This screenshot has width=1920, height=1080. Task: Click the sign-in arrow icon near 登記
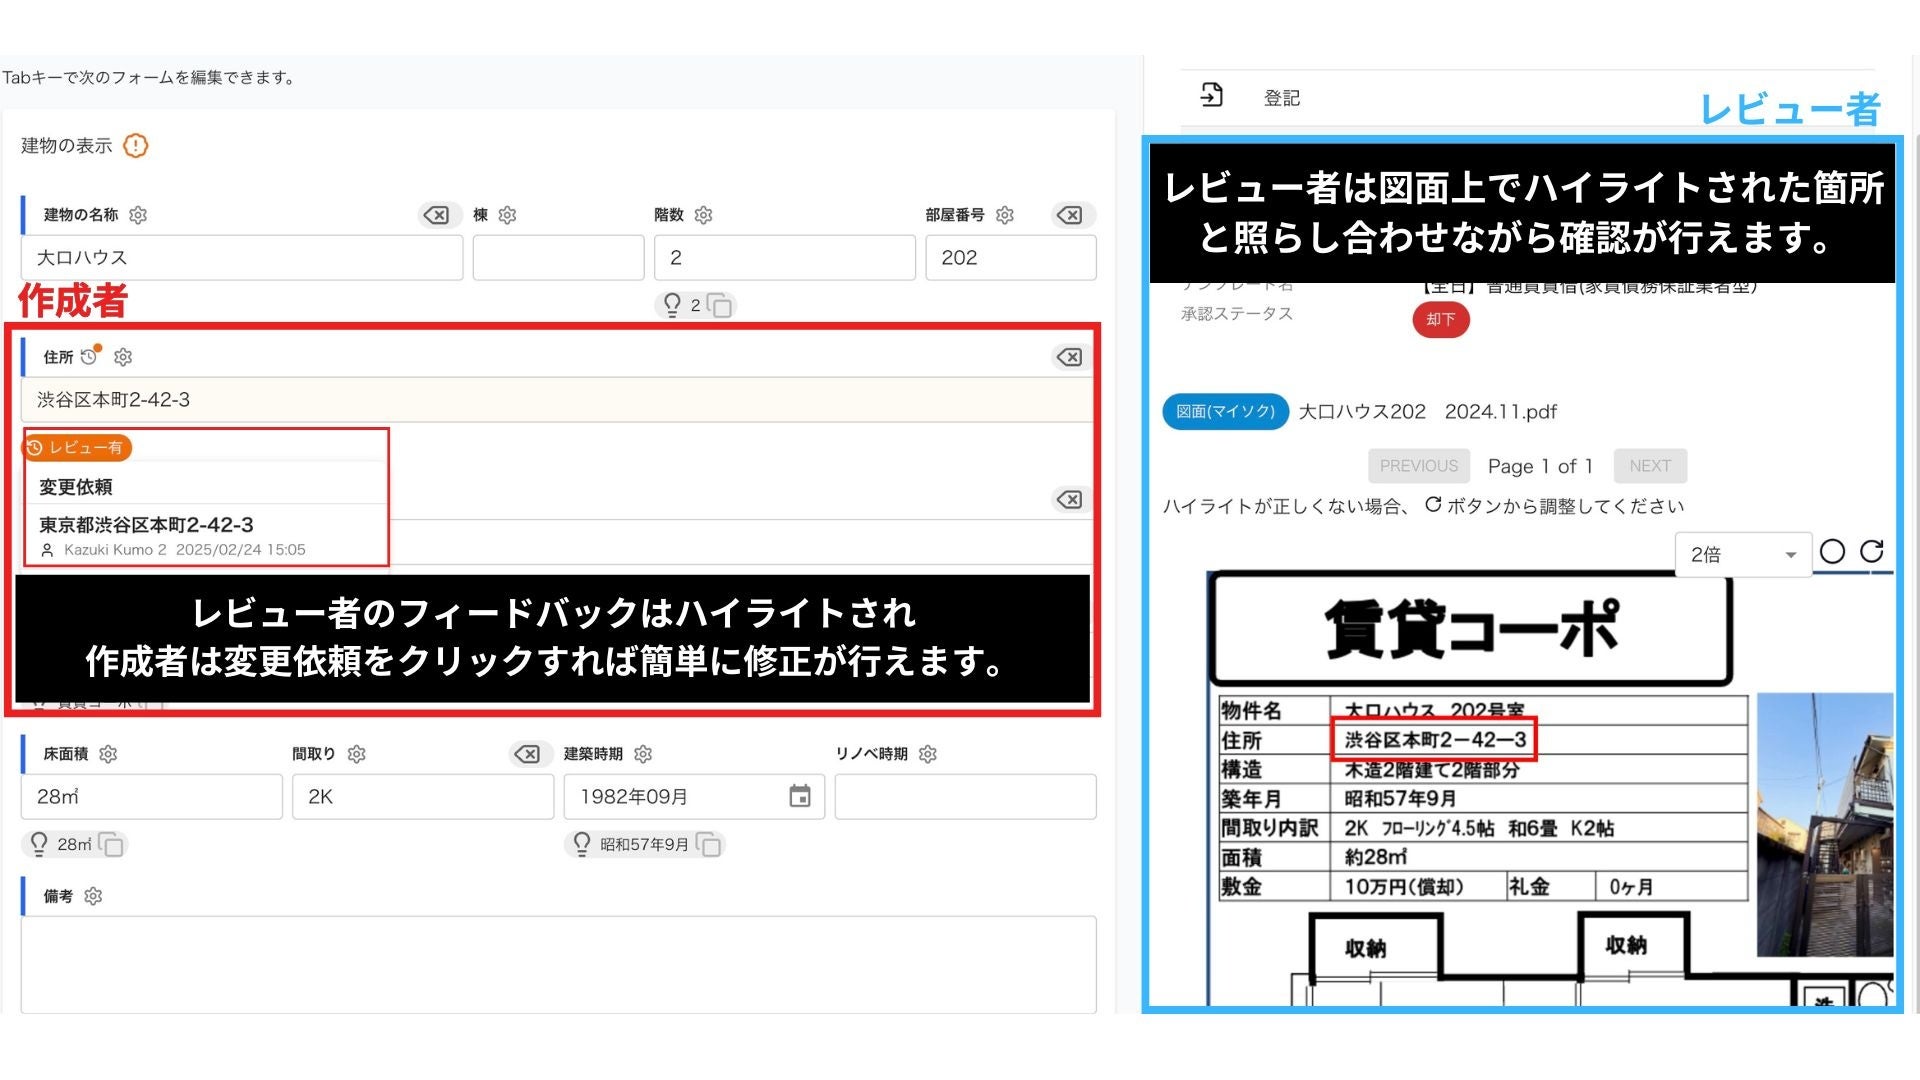pyautogui.click(x=1211, y=96)
